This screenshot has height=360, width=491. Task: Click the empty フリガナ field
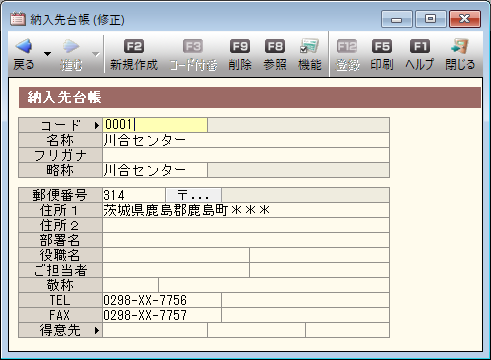246,155
